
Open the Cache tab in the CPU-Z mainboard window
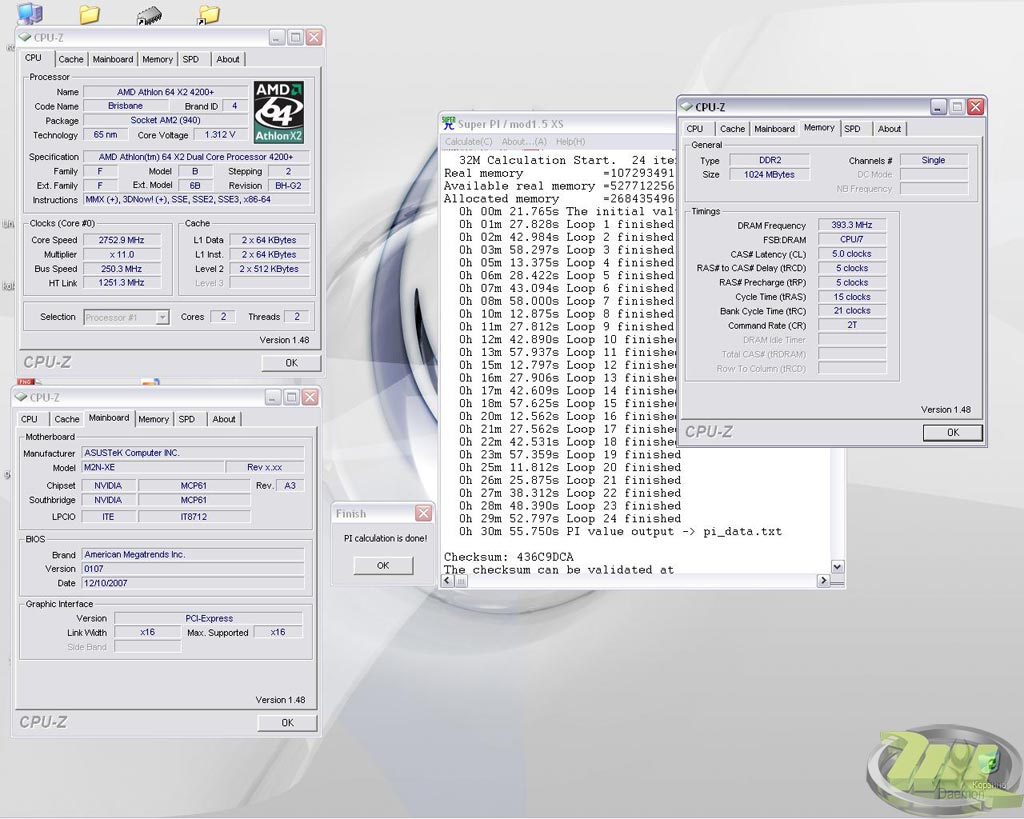click(67, 419)
